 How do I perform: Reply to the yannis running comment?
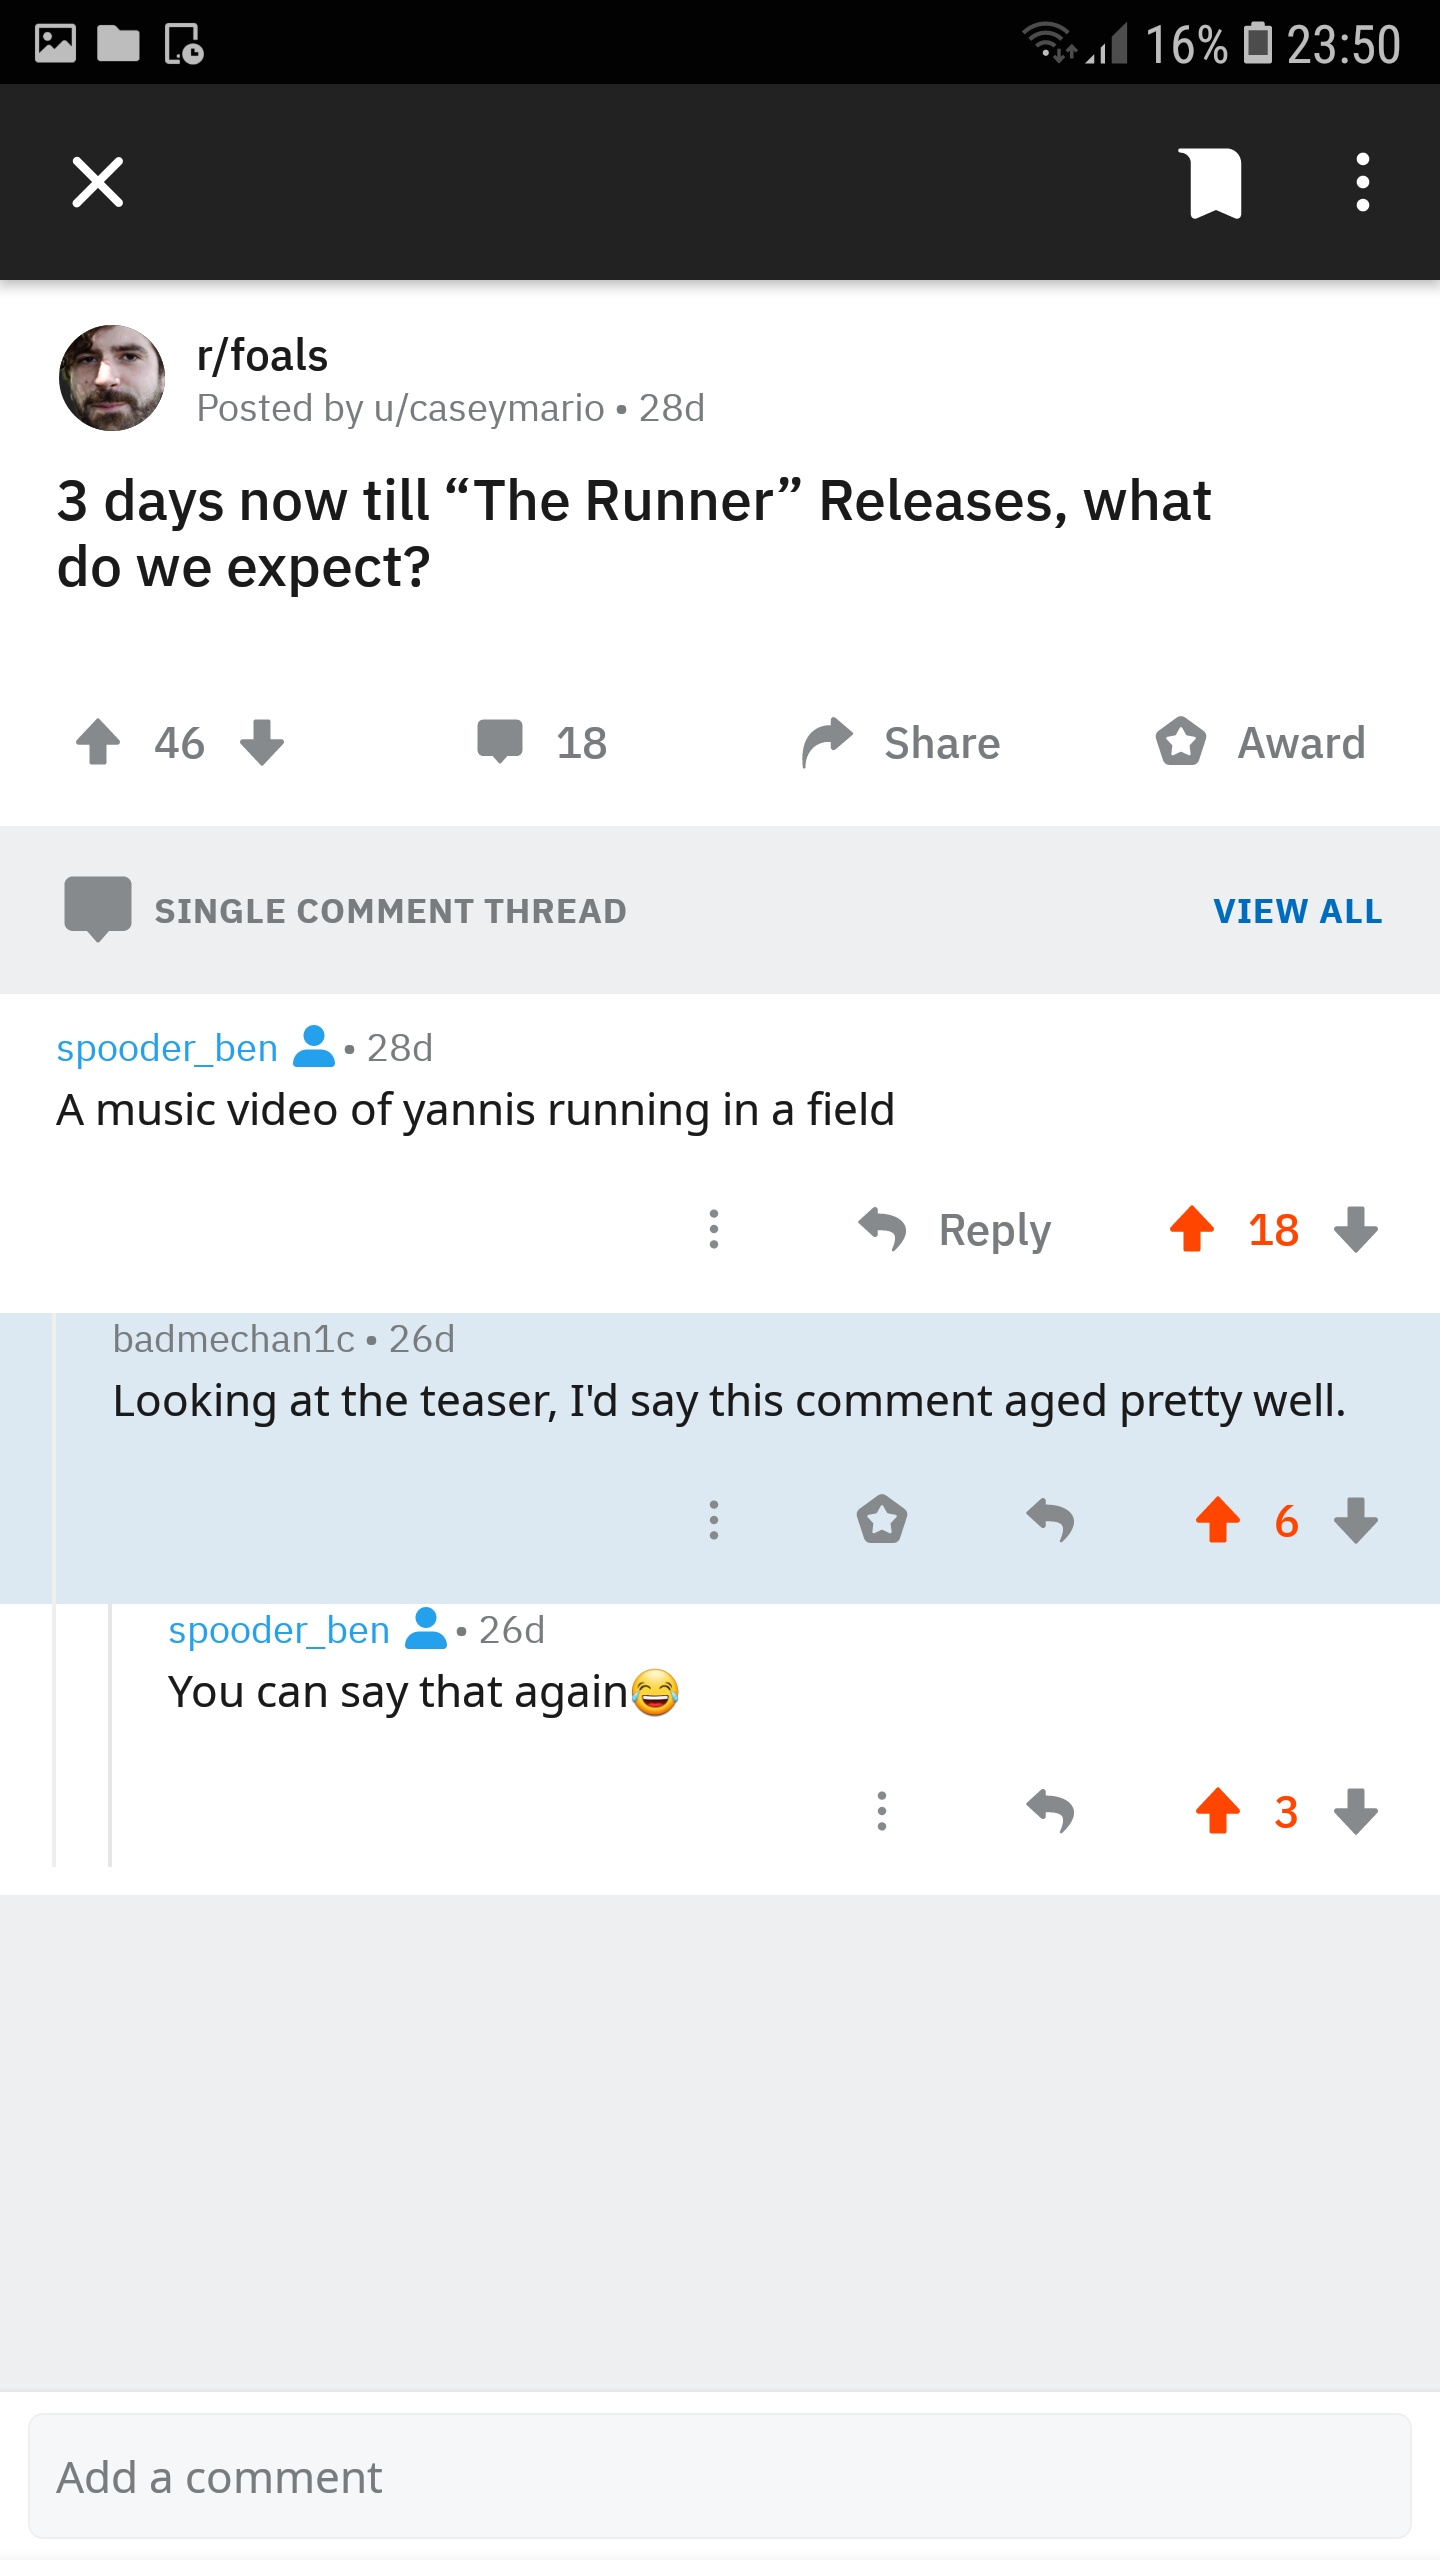pyautogui.click(x=955, y=1229)
